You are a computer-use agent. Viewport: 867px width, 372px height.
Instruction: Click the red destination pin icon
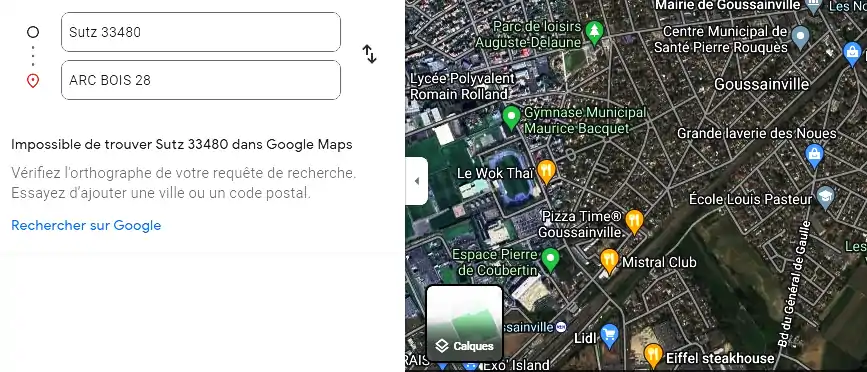33,81
